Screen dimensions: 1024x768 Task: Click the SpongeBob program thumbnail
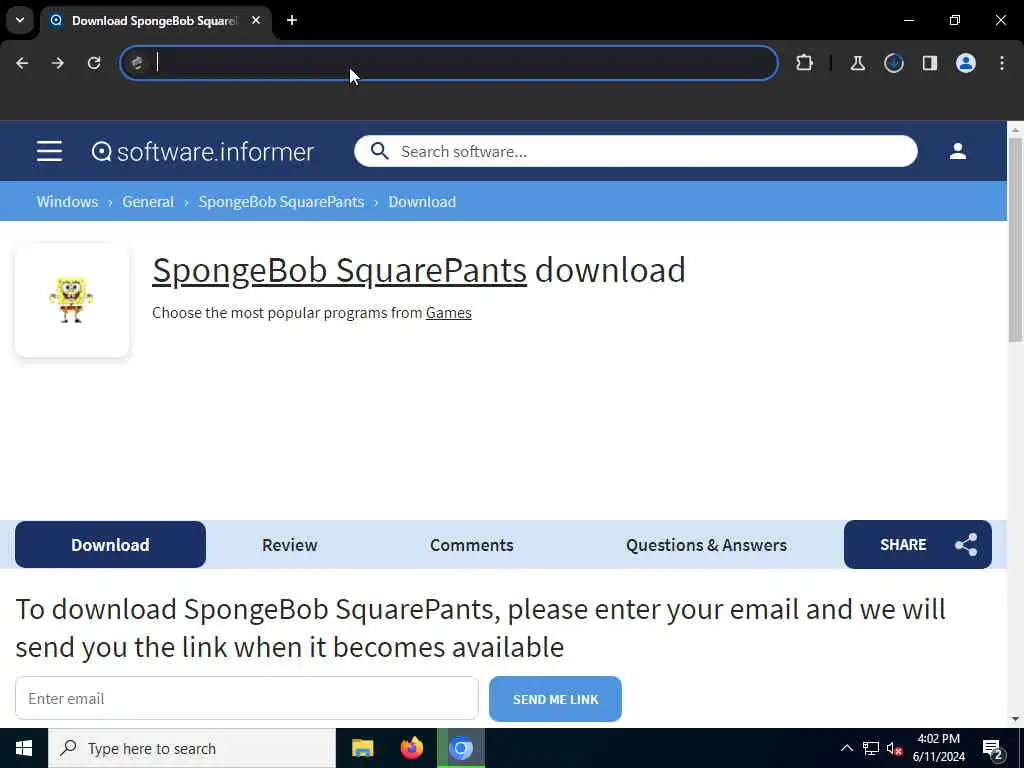pyautogui.click(x=72, y=300)
